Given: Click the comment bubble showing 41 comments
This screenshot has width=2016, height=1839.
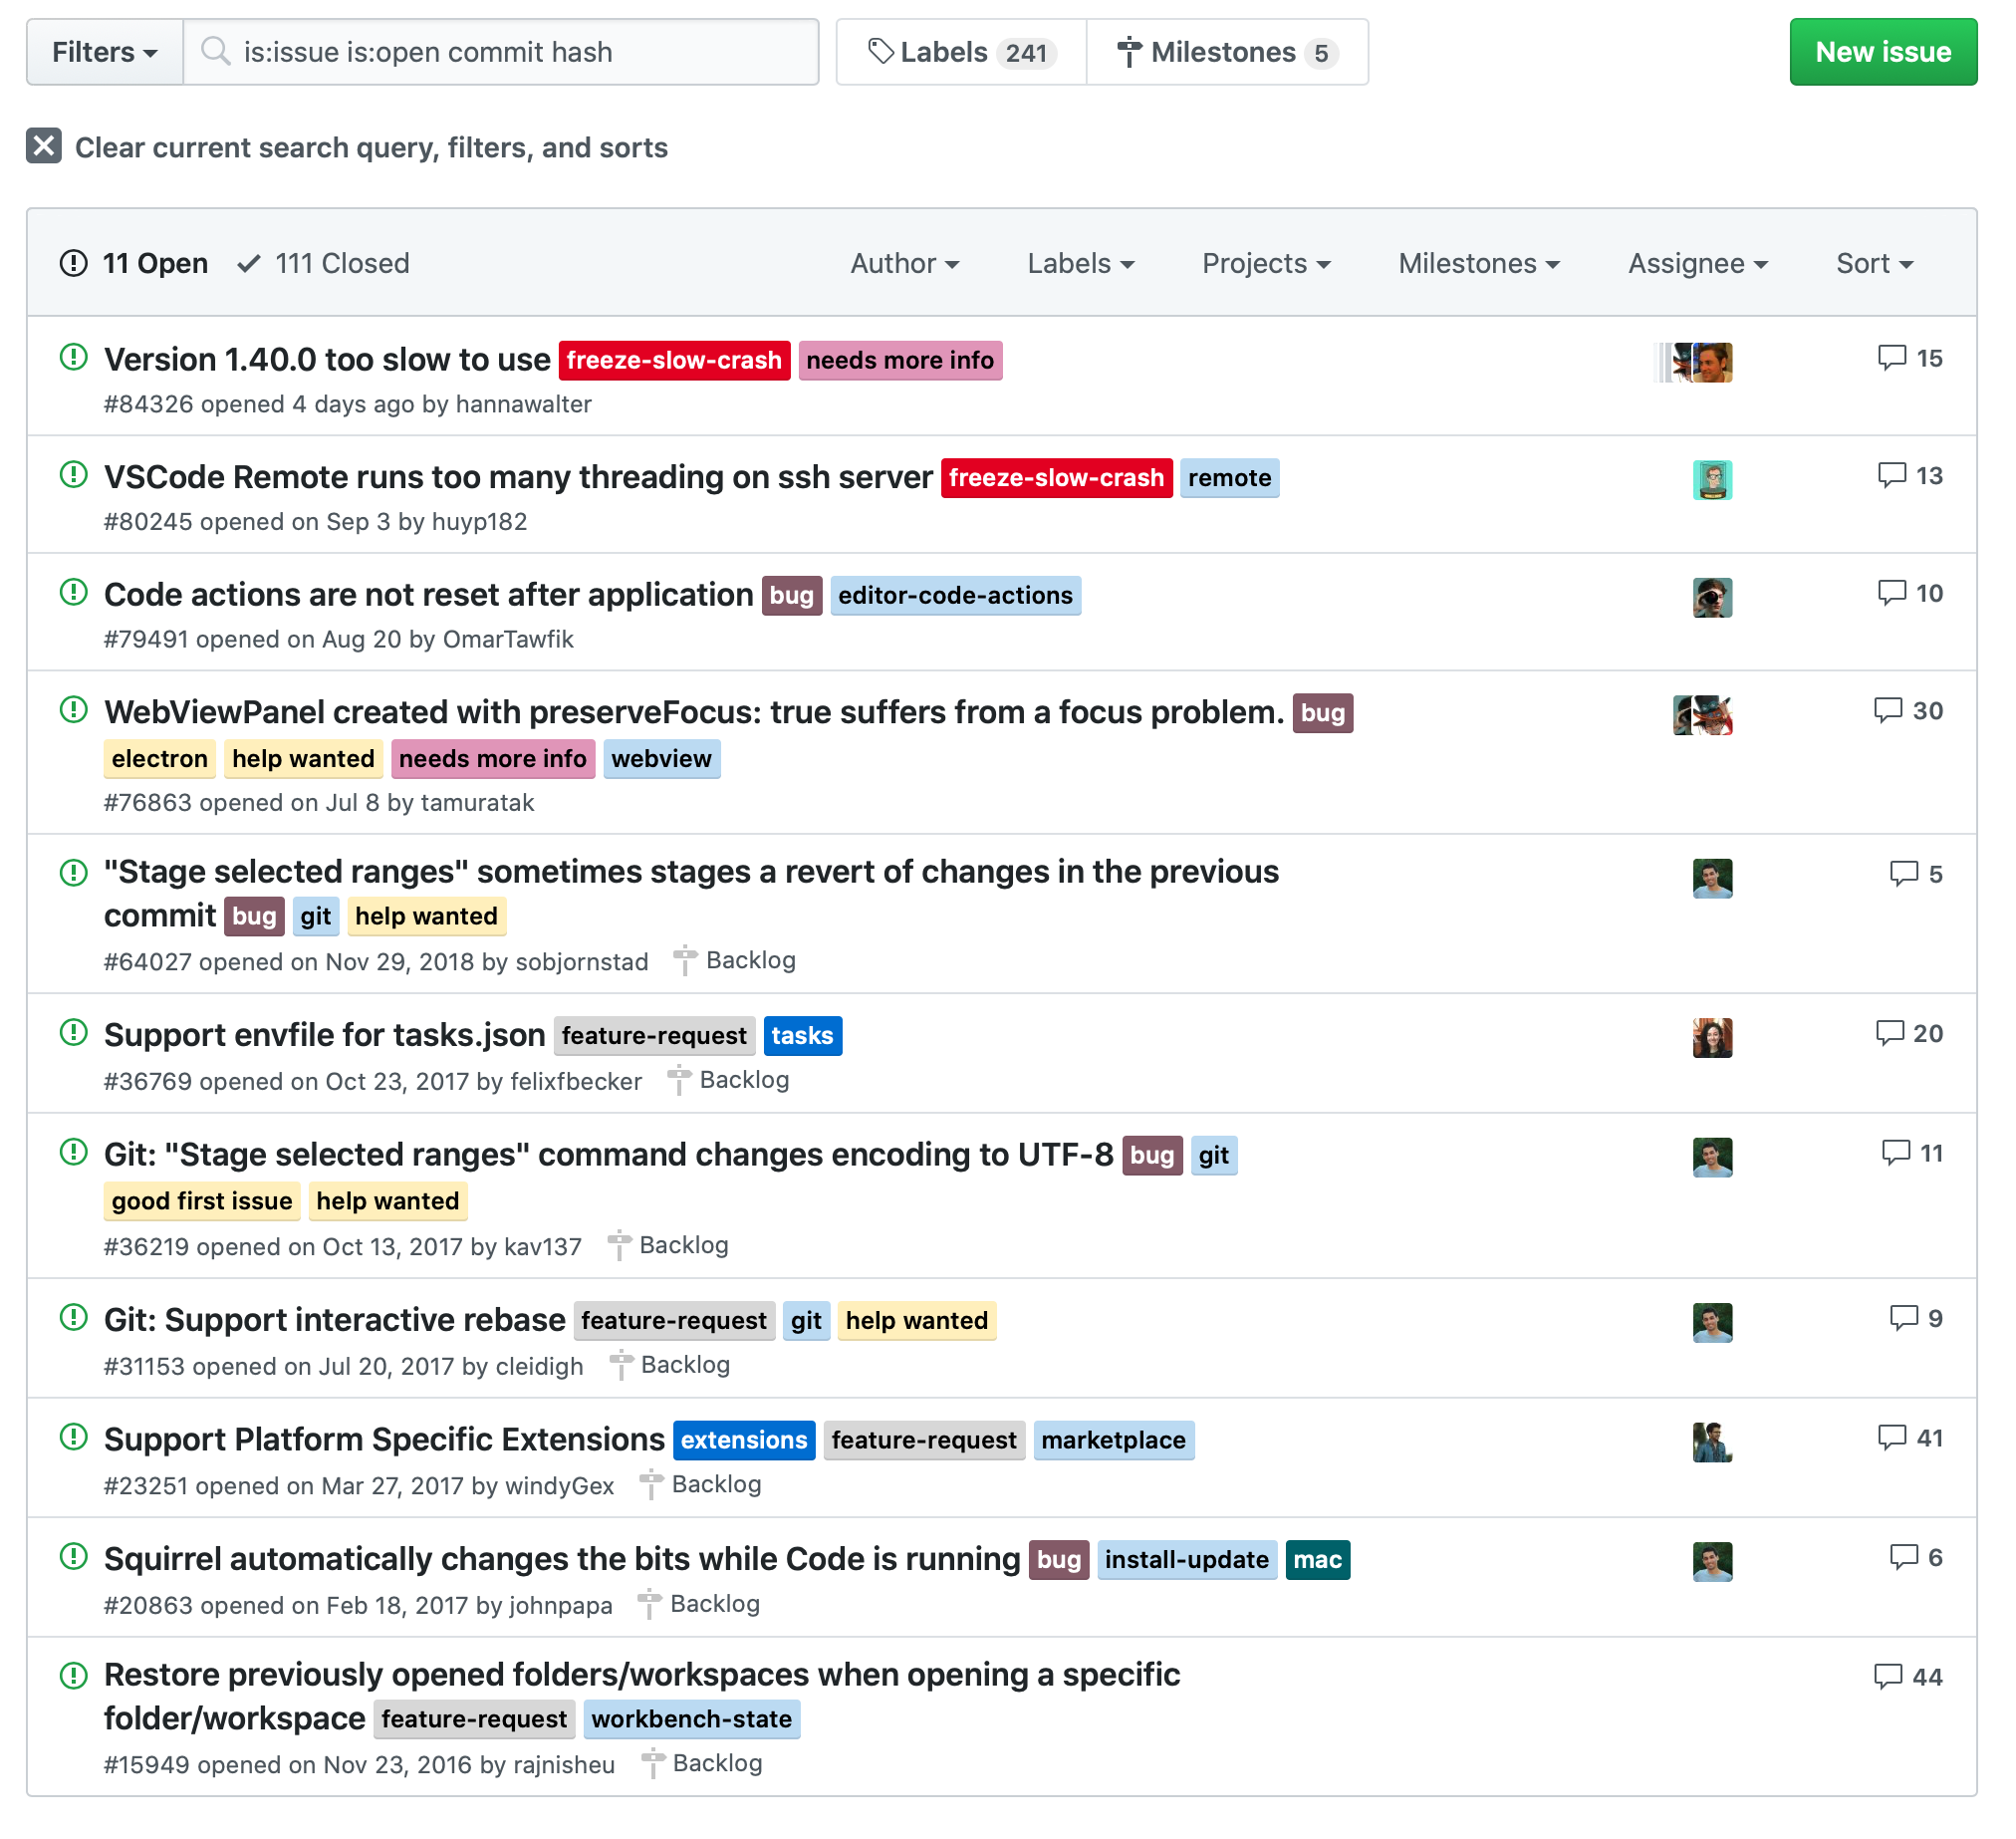Looking at the screenshot, I should click(x=1893, y=1438).
